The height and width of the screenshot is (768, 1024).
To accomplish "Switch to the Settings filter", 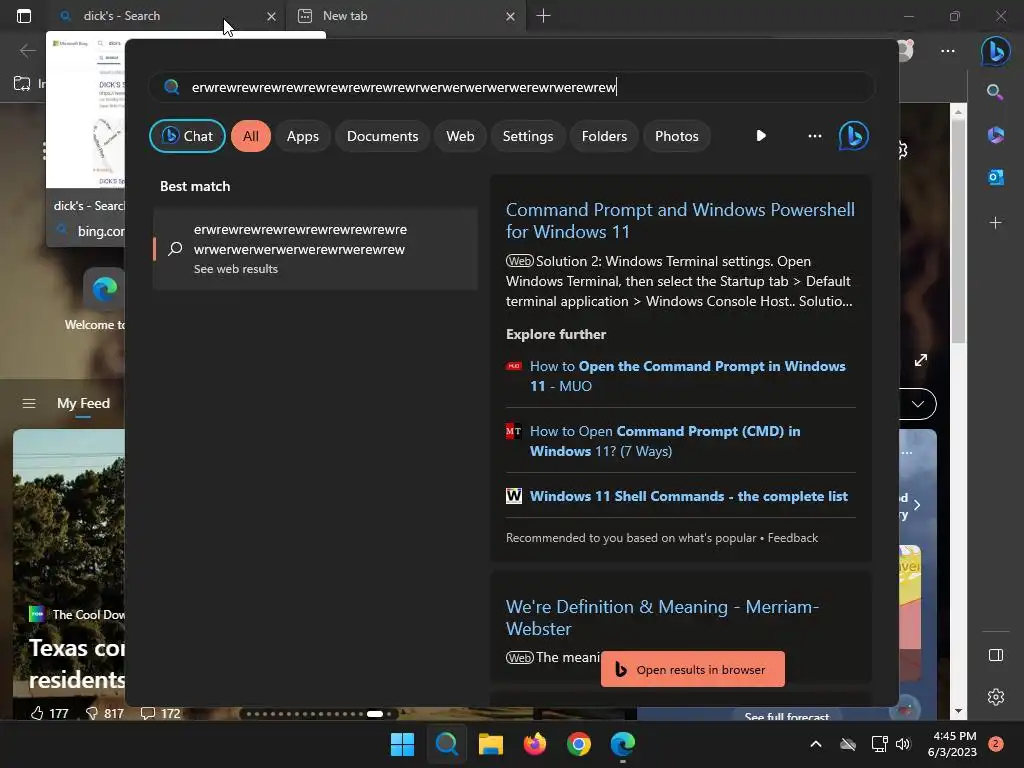I will pos(528,136).
